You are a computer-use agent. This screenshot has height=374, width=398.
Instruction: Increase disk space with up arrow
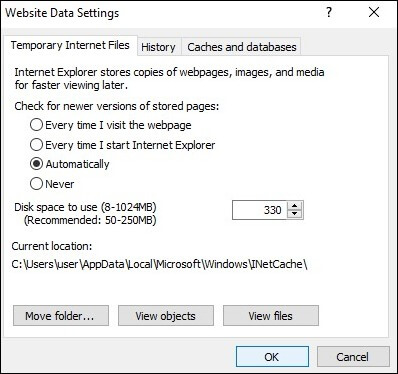(294, 206)
